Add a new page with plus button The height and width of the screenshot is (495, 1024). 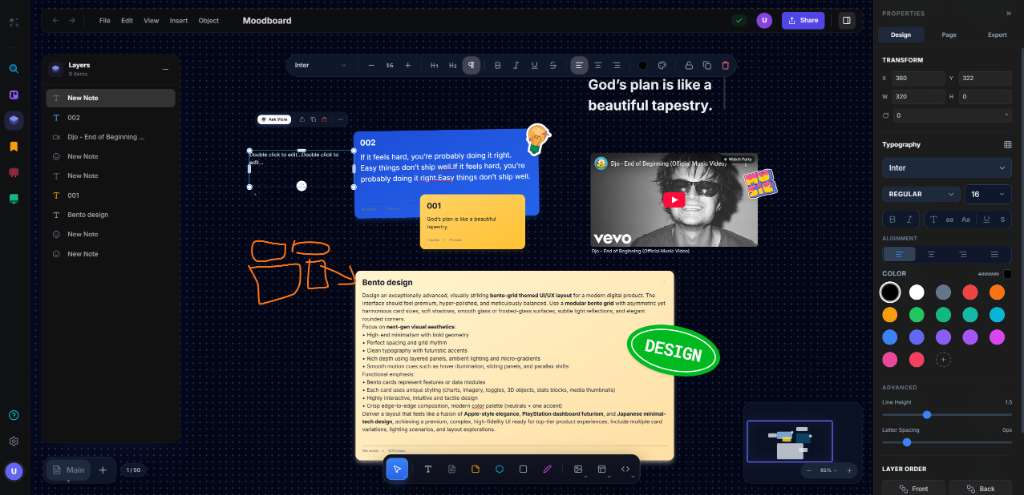point(103,470)
